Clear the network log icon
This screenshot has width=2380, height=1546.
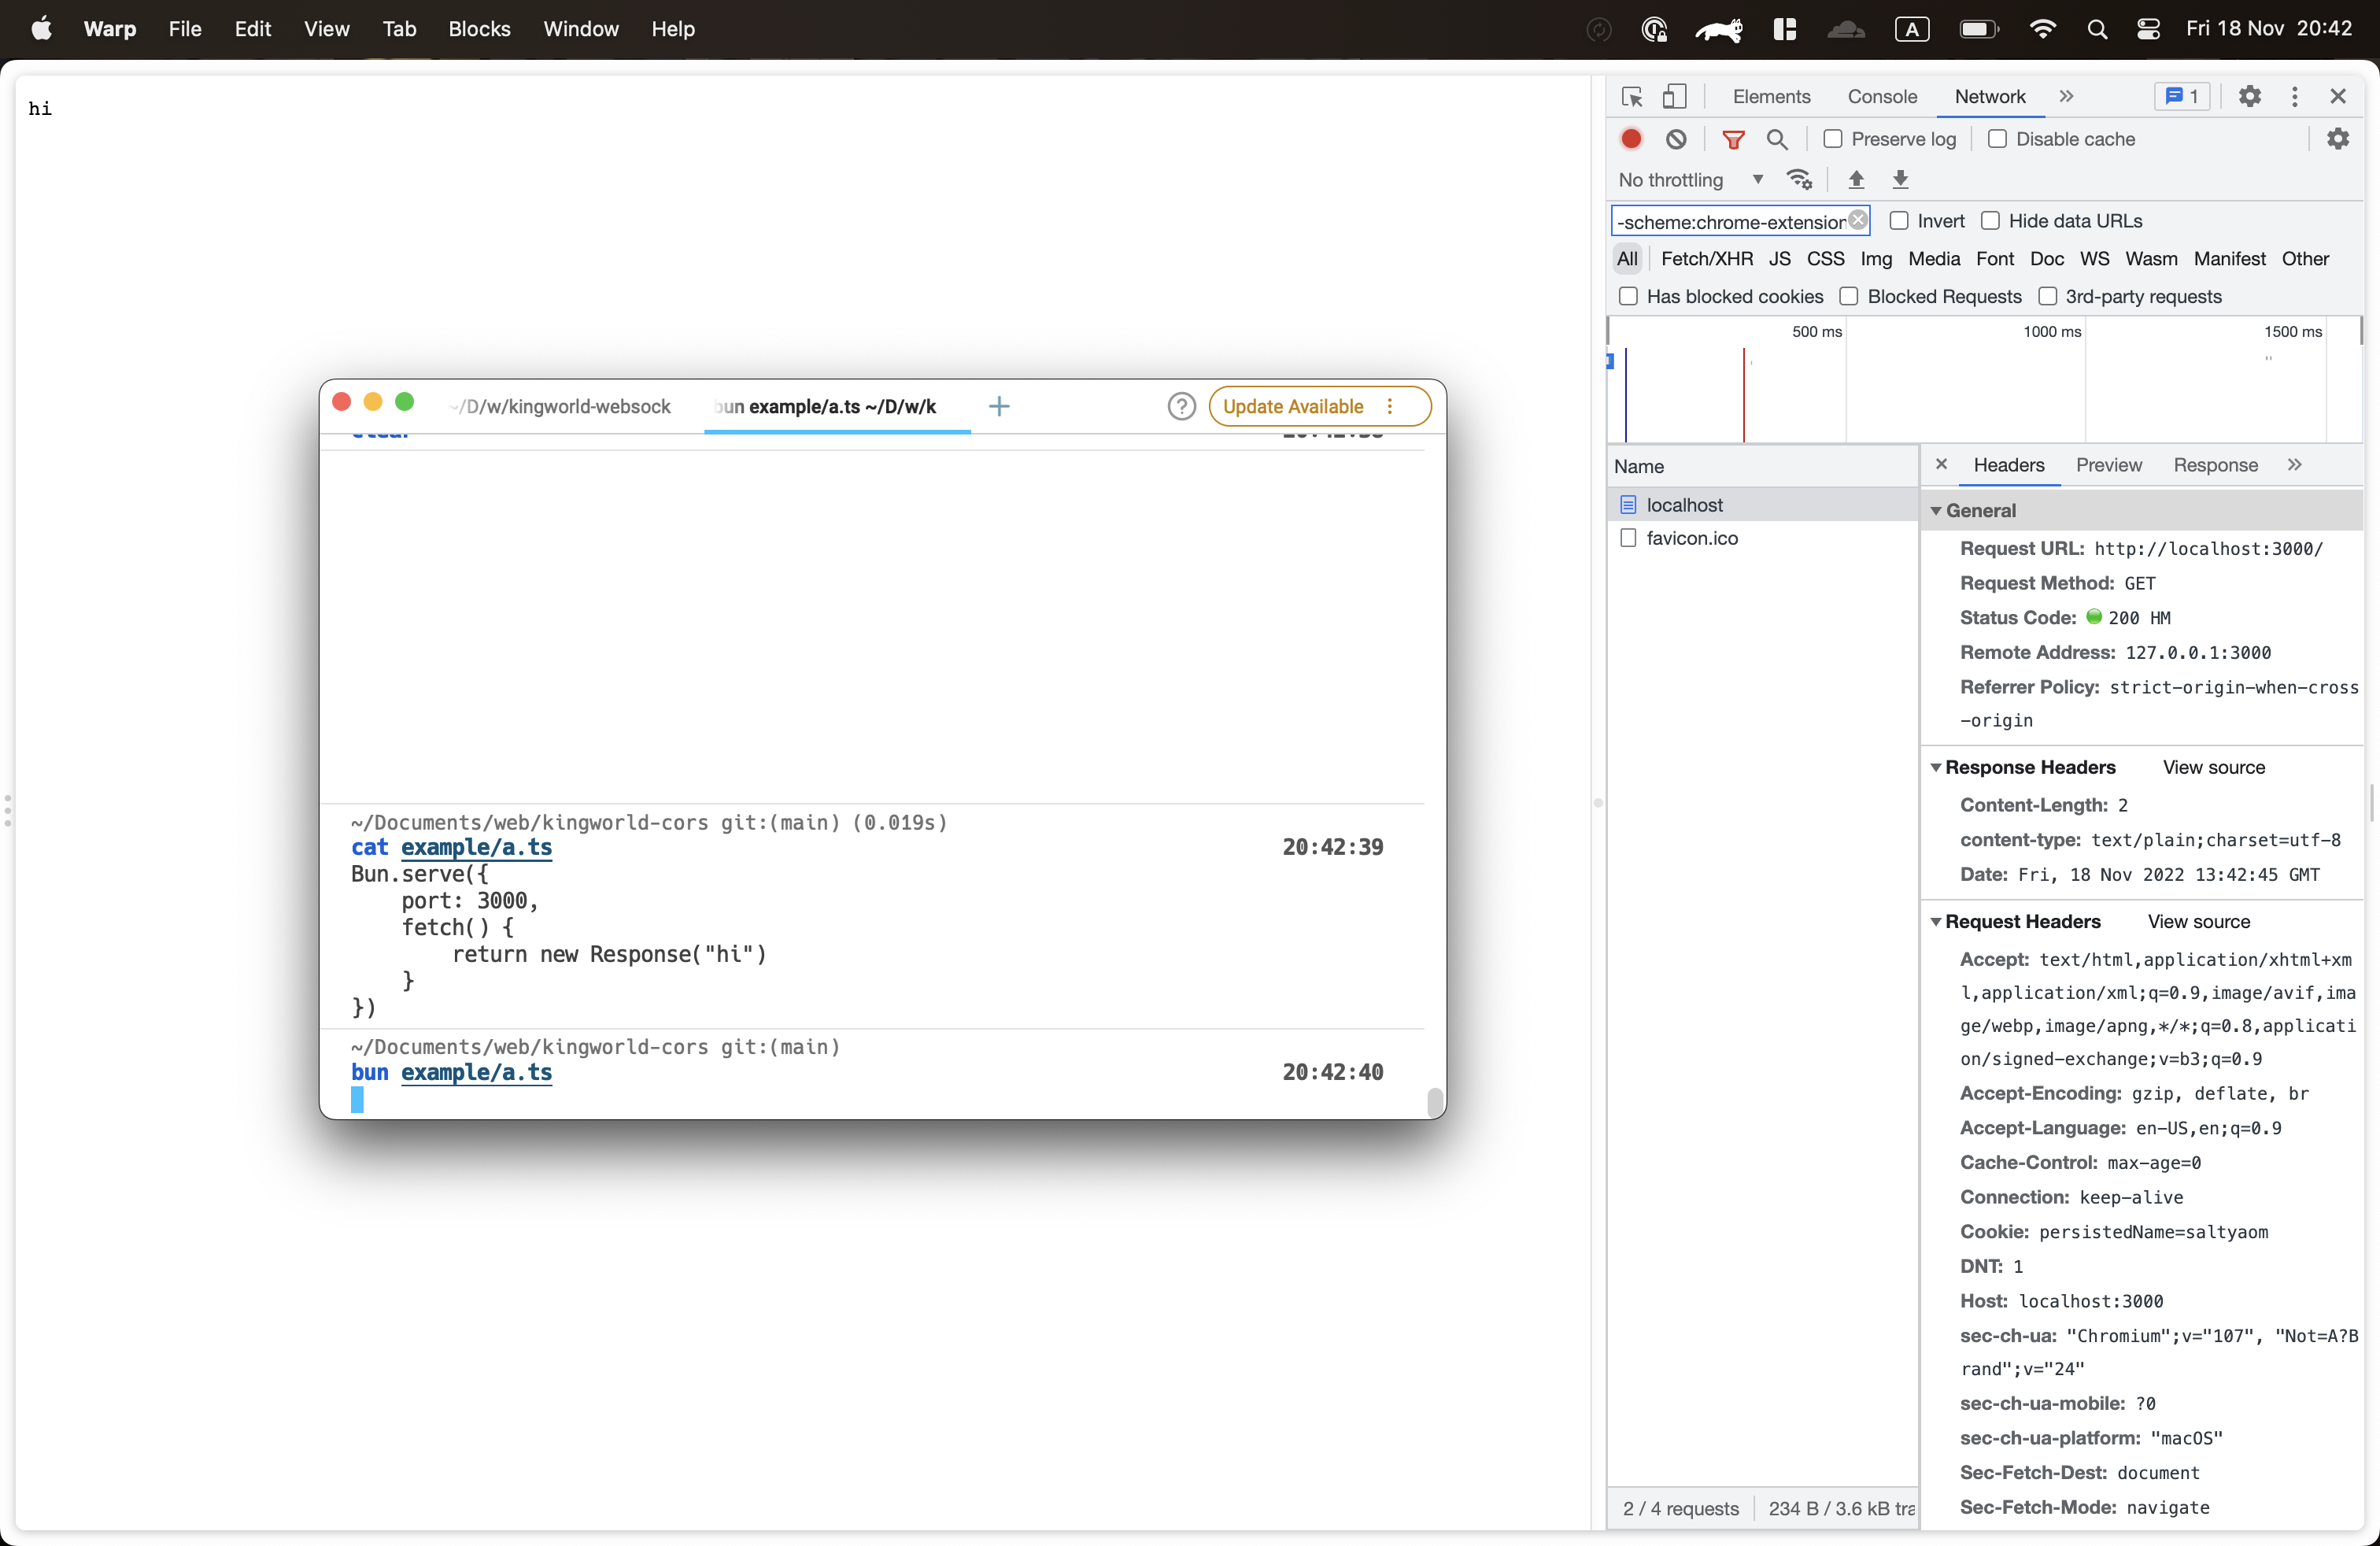1677,139
